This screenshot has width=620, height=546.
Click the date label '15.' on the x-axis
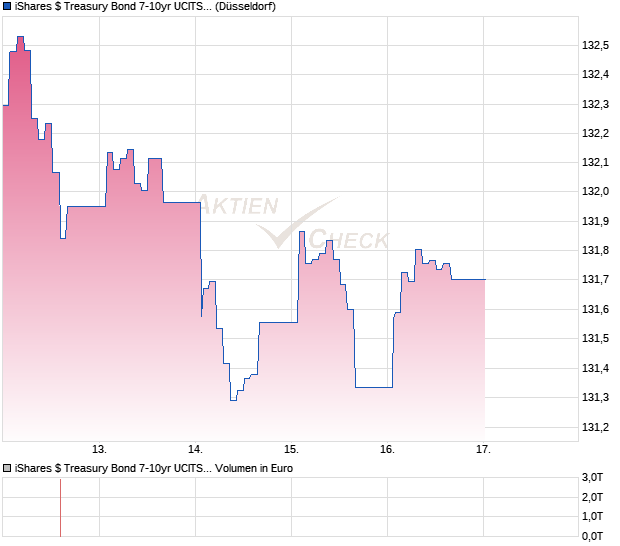click(x=291, y=450)
